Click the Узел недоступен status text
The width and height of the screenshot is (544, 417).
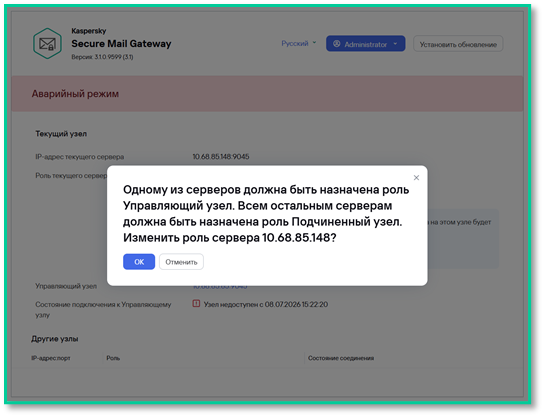click(265, 304)
